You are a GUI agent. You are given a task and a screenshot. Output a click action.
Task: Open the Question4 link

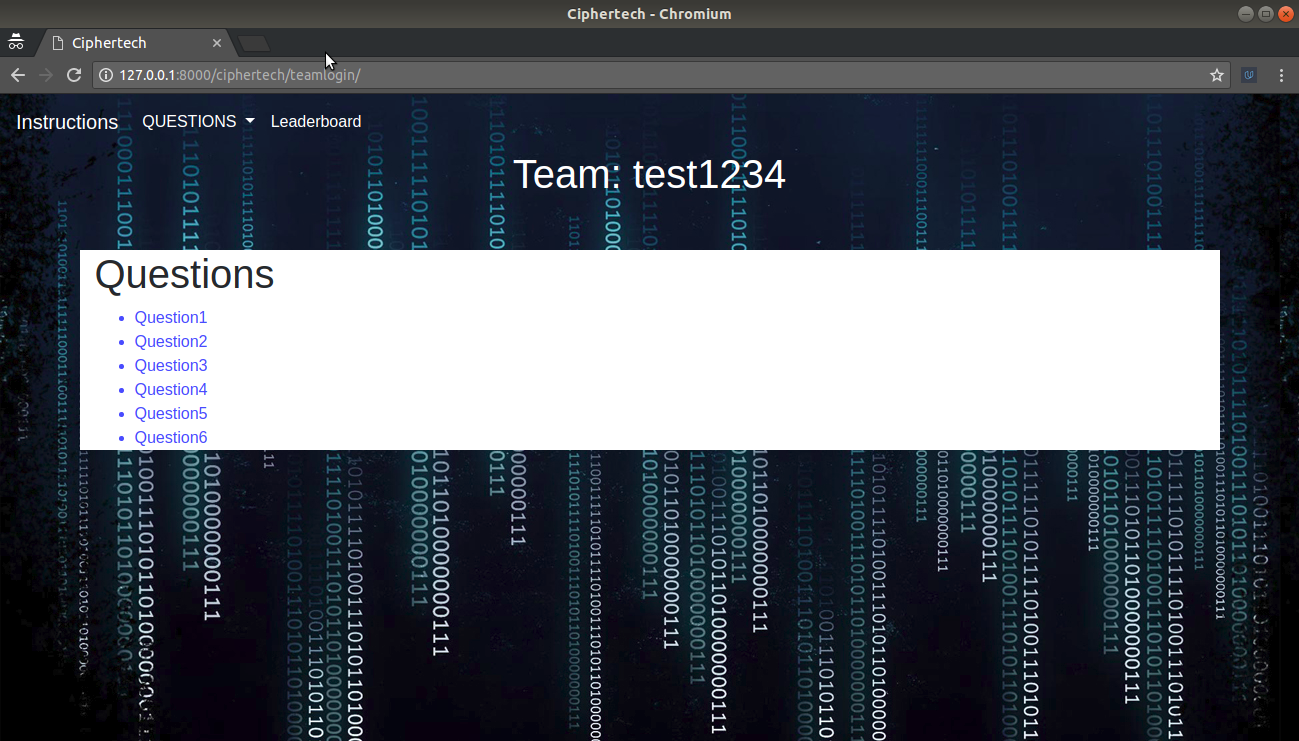pos(171,389)
